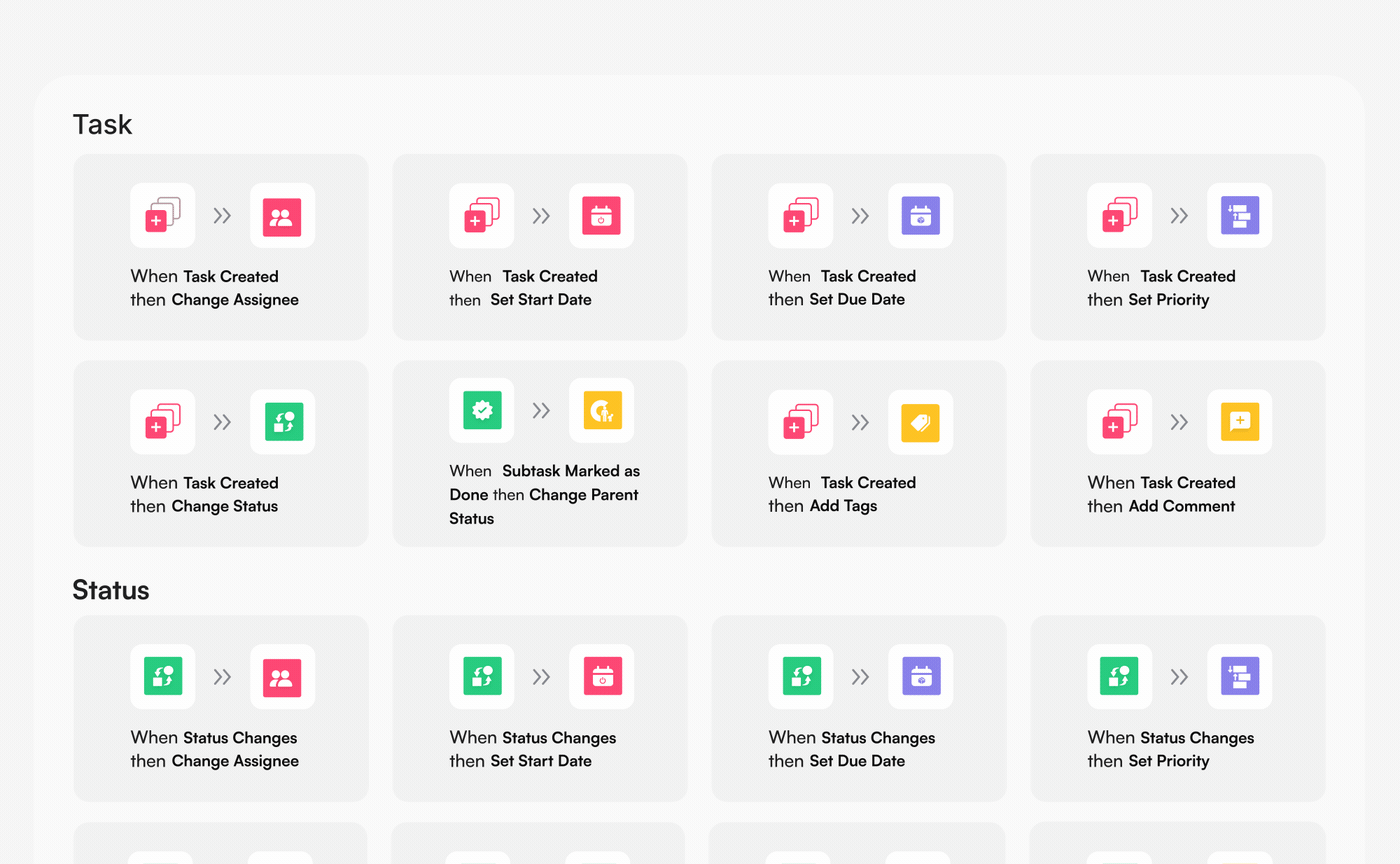Click Set Start Date calendar icon under Task section
Screen dimensions: 1400x864
[x=601, y=216]
